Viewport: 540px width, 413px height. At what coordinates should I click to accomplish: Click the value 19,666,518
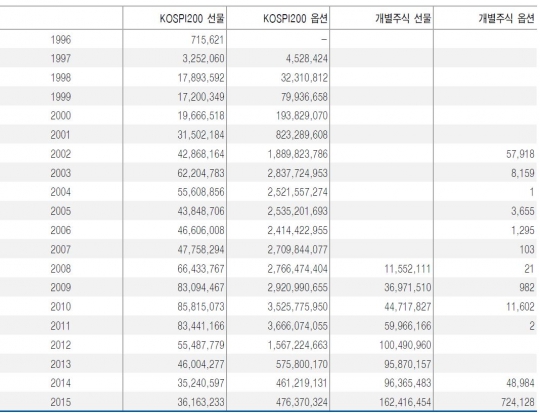pyautogui.click(x=201, y=116)
